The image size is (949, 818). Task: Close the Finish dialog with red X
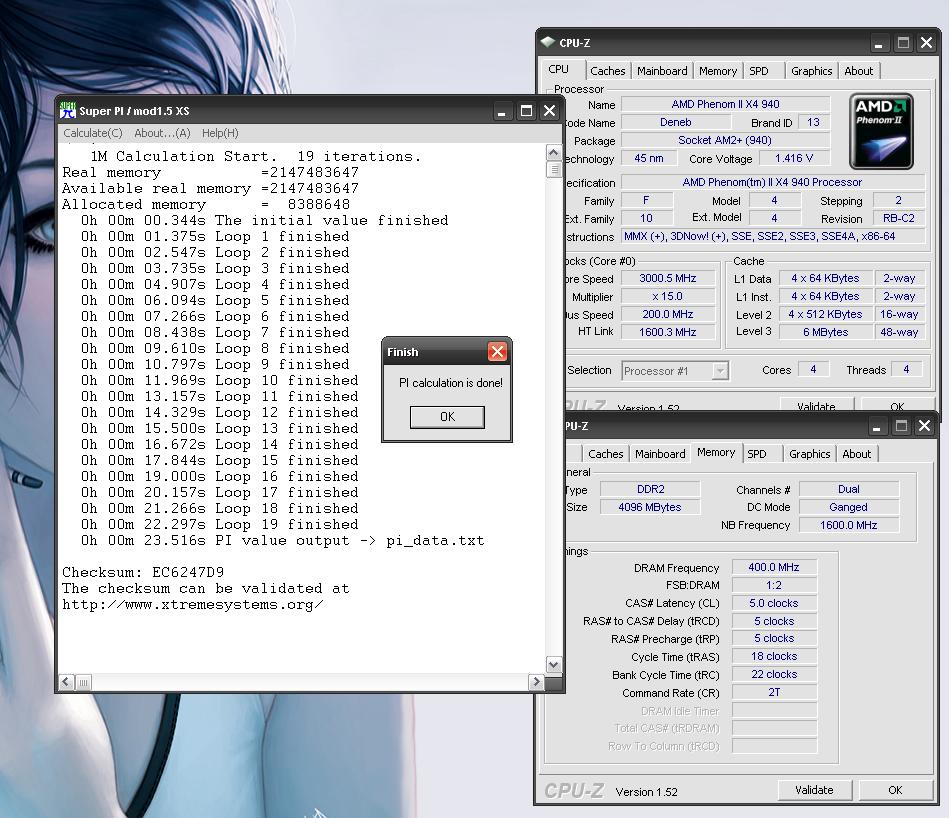pyautogui.click(x=497, y=352)
